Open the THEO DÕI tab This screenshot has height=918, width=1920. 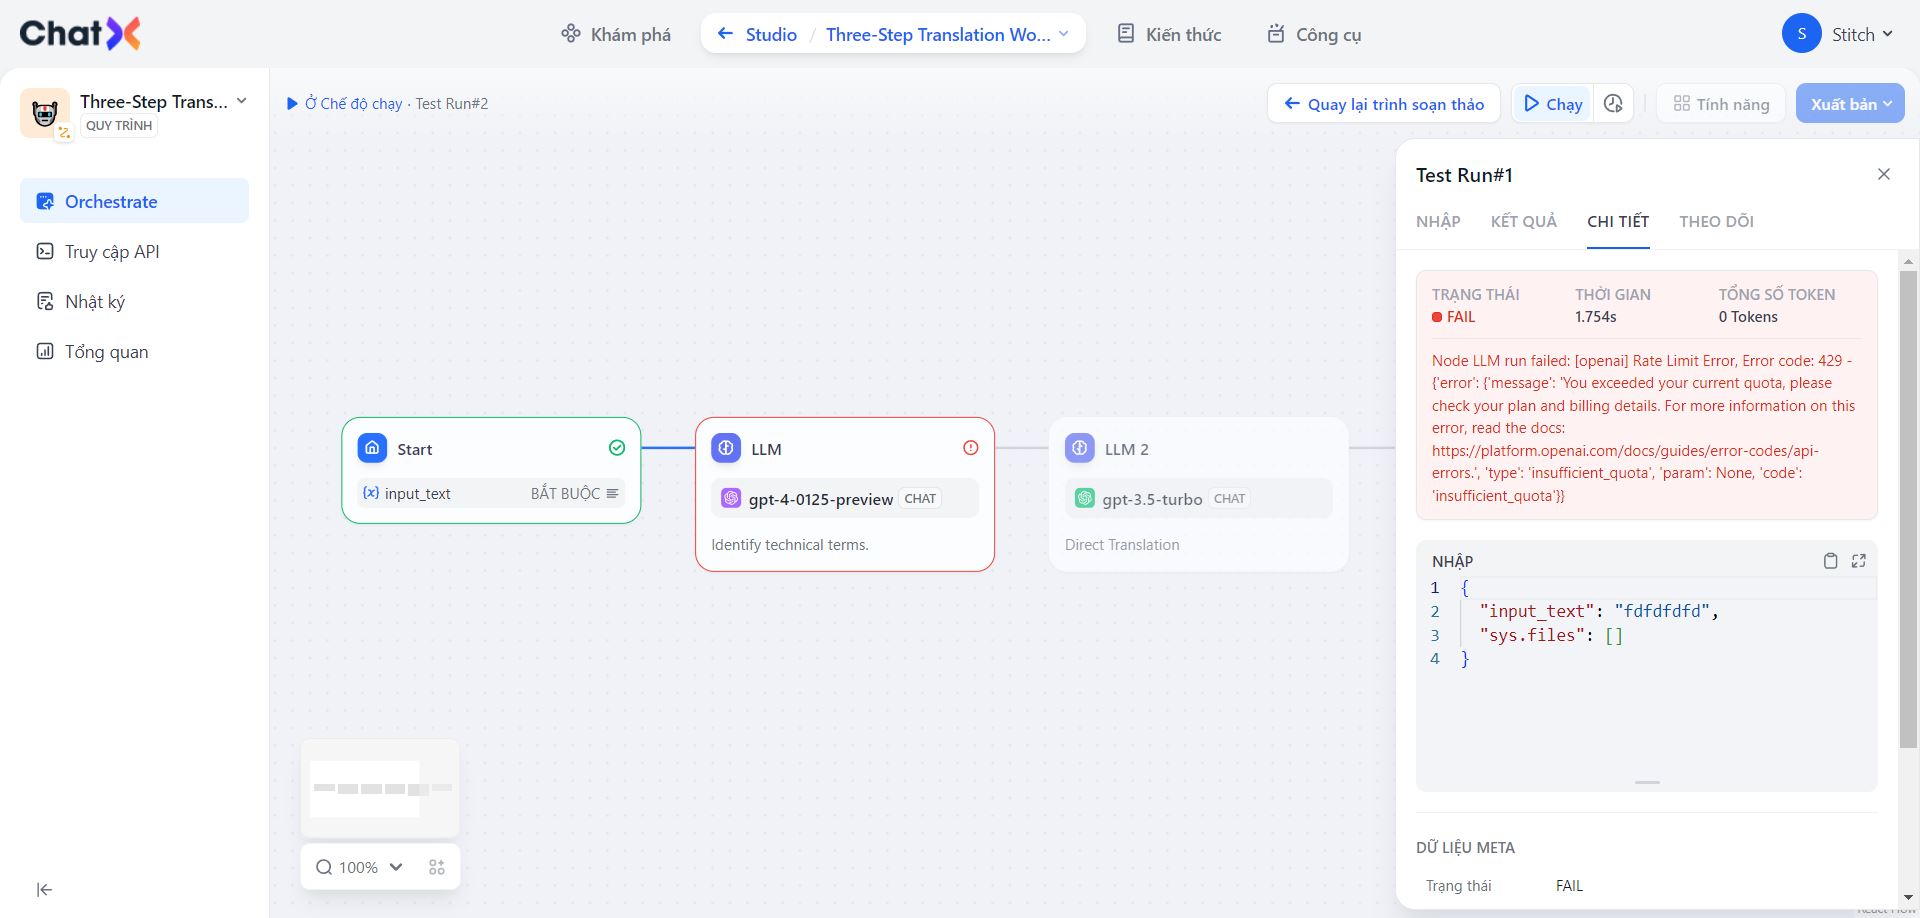click(1716, 222)
